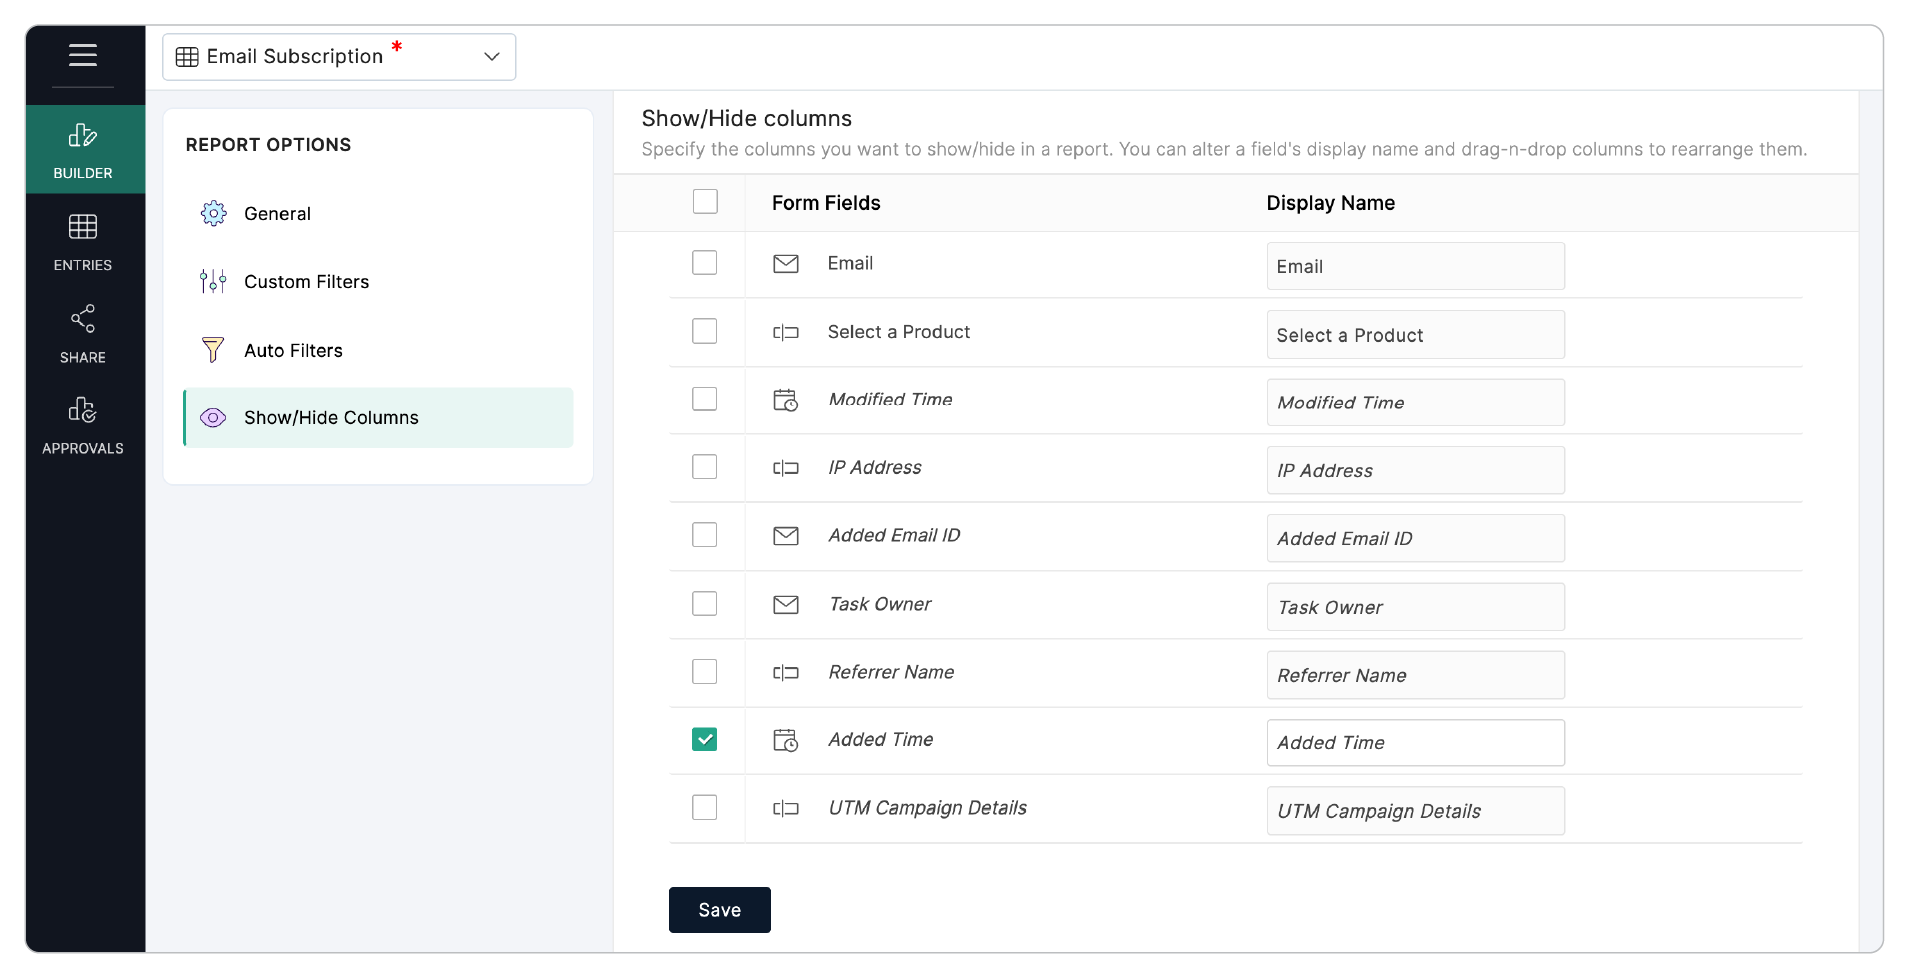1909x978 pixels.
Task: Open the Approvals icon in sidebar
Action: (83, 410)
